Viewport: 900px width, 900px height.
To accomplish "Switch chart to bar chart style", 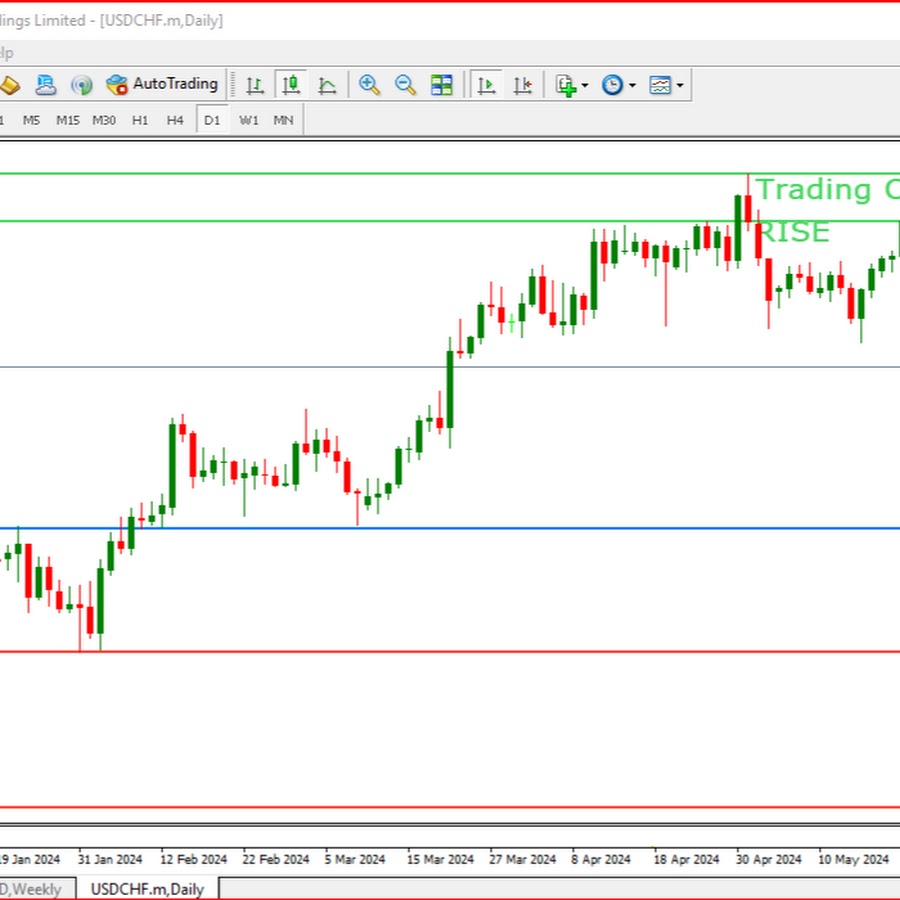I will click(x=255, y=86).
